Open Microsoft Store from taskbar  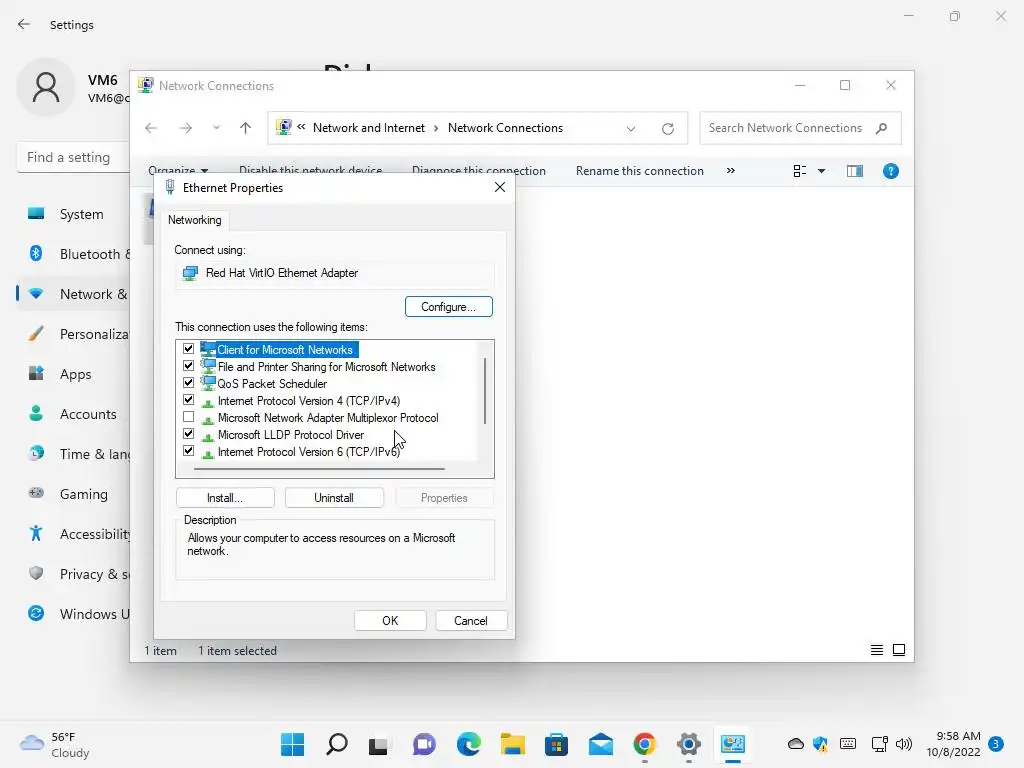click(x=556, y=744)
